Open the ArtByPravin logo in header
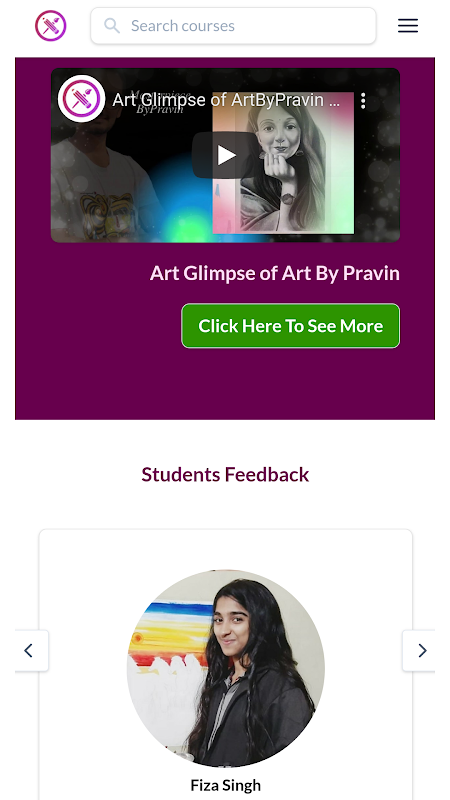450x800 pixels. (51, 26)
